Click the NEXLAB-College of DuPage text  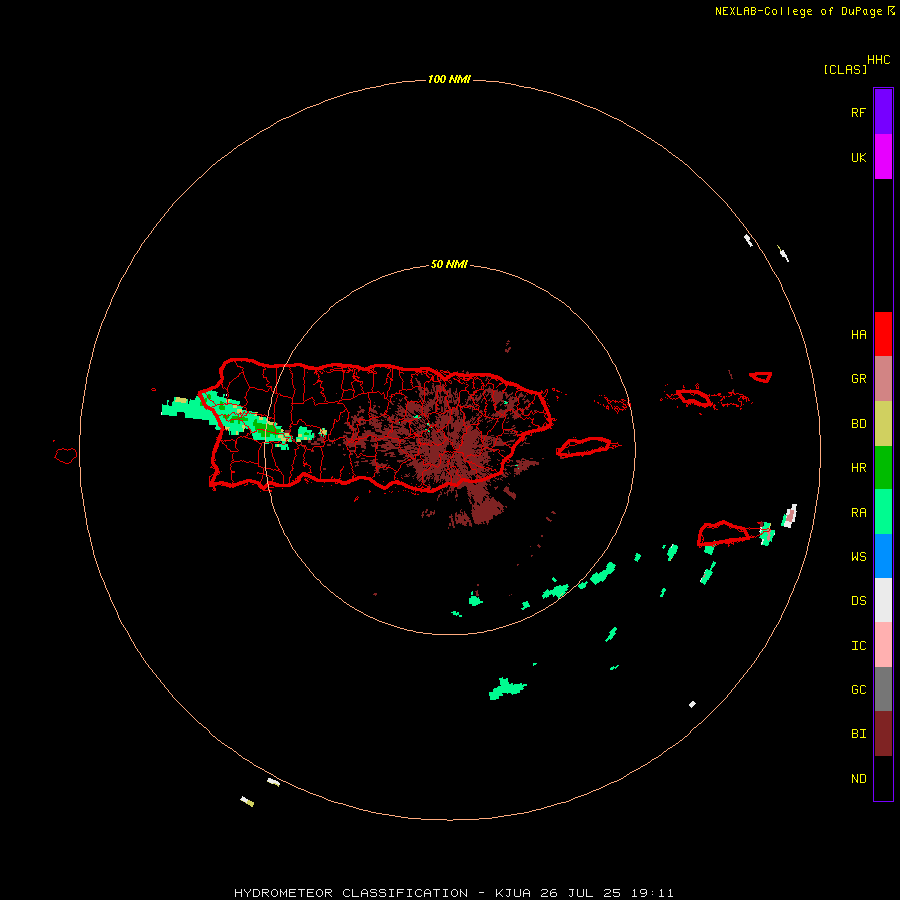tap(798, 11)
